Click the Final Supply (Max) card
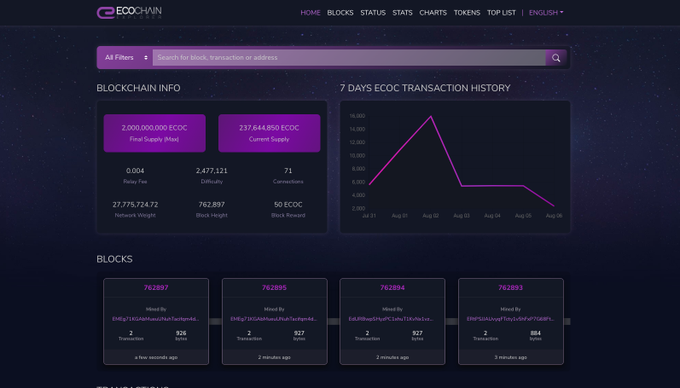The image size is (680, 388). [x=154, y=133]
